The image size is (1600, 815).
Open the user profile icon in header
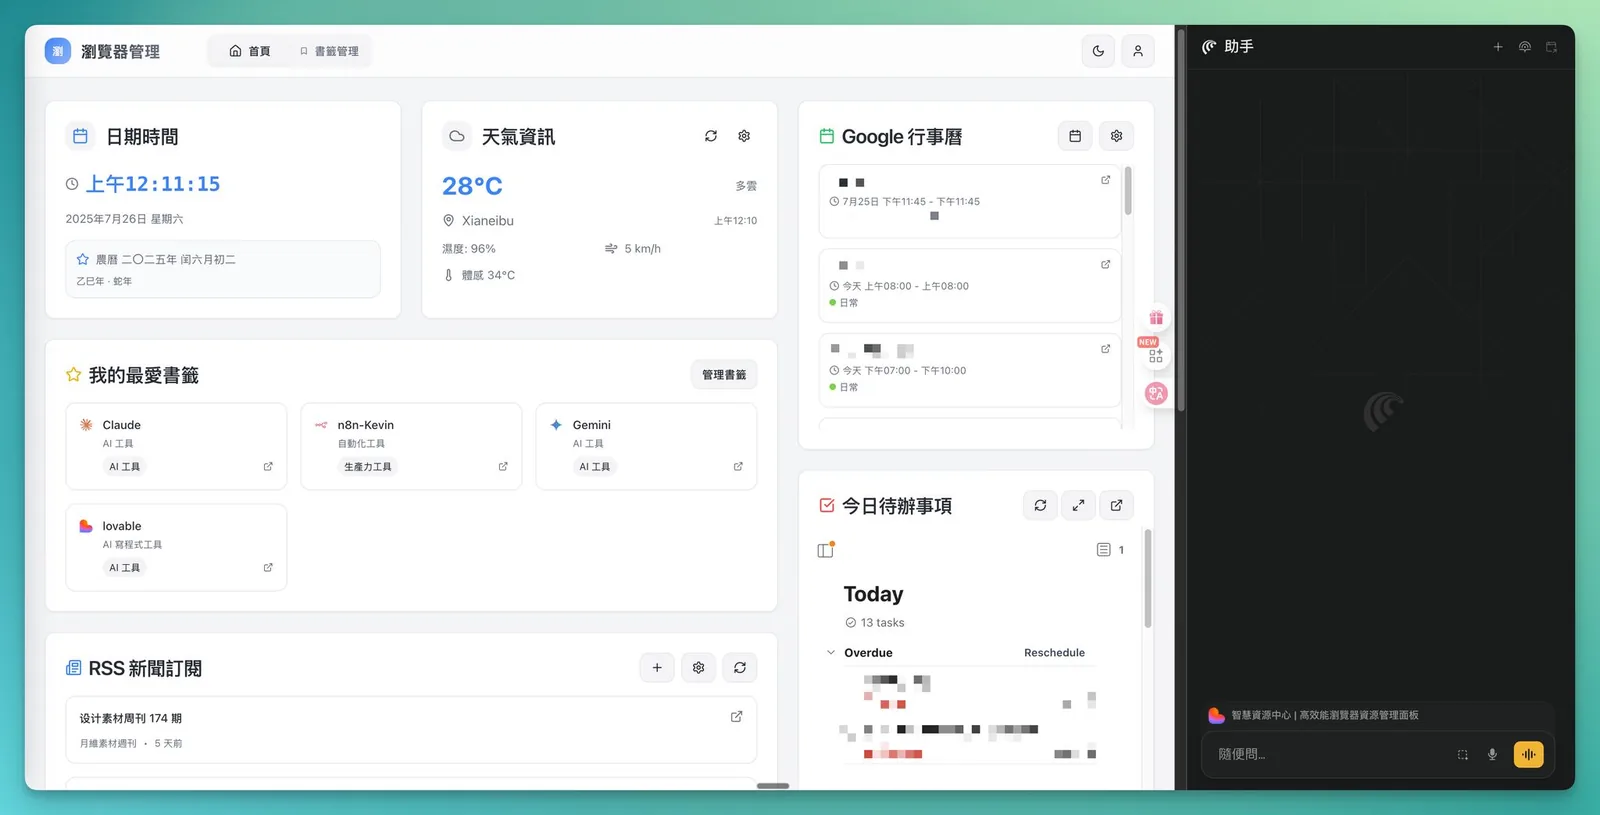(1138, 51)
